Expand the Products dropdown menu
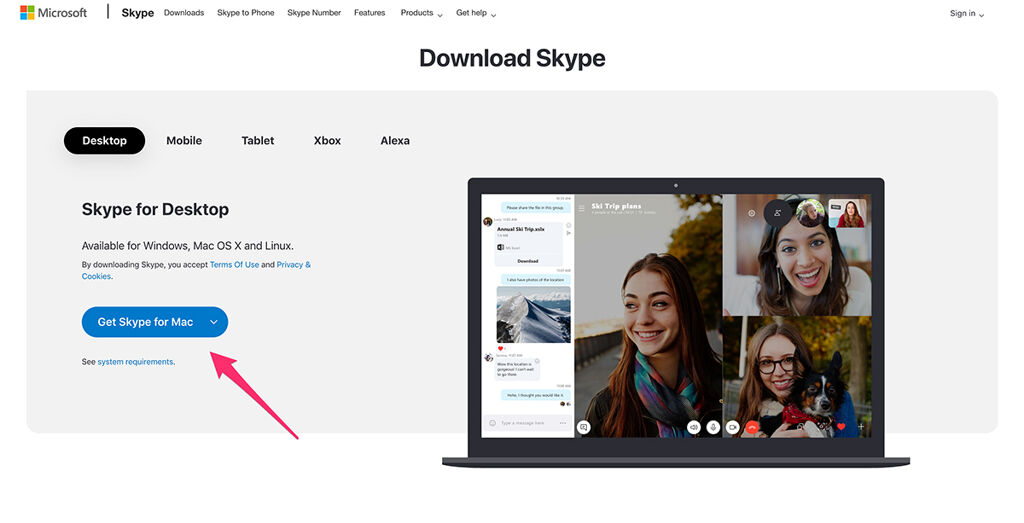This screenshot has height=523, width=1024. 421,13
